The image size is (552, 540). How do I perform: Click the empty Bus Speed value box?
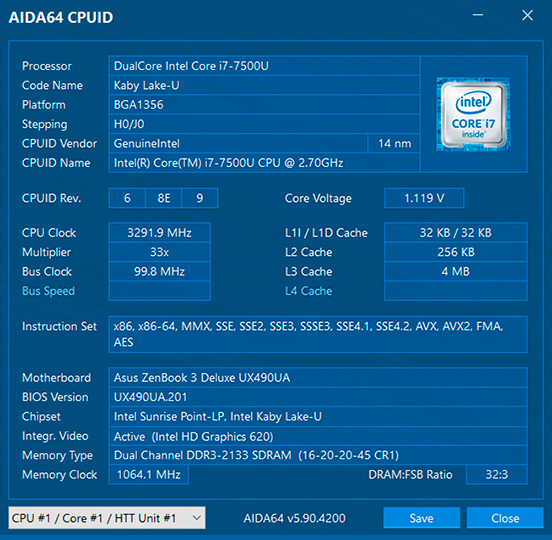(159, 291)
